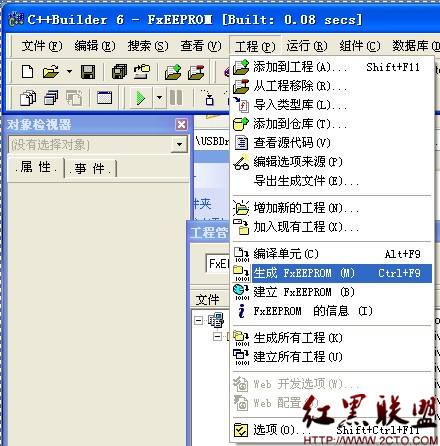Click the compile unit icon in menu
Image resolution: width=440 pixels, height=446 pixels.
click(x=242, y=255)
